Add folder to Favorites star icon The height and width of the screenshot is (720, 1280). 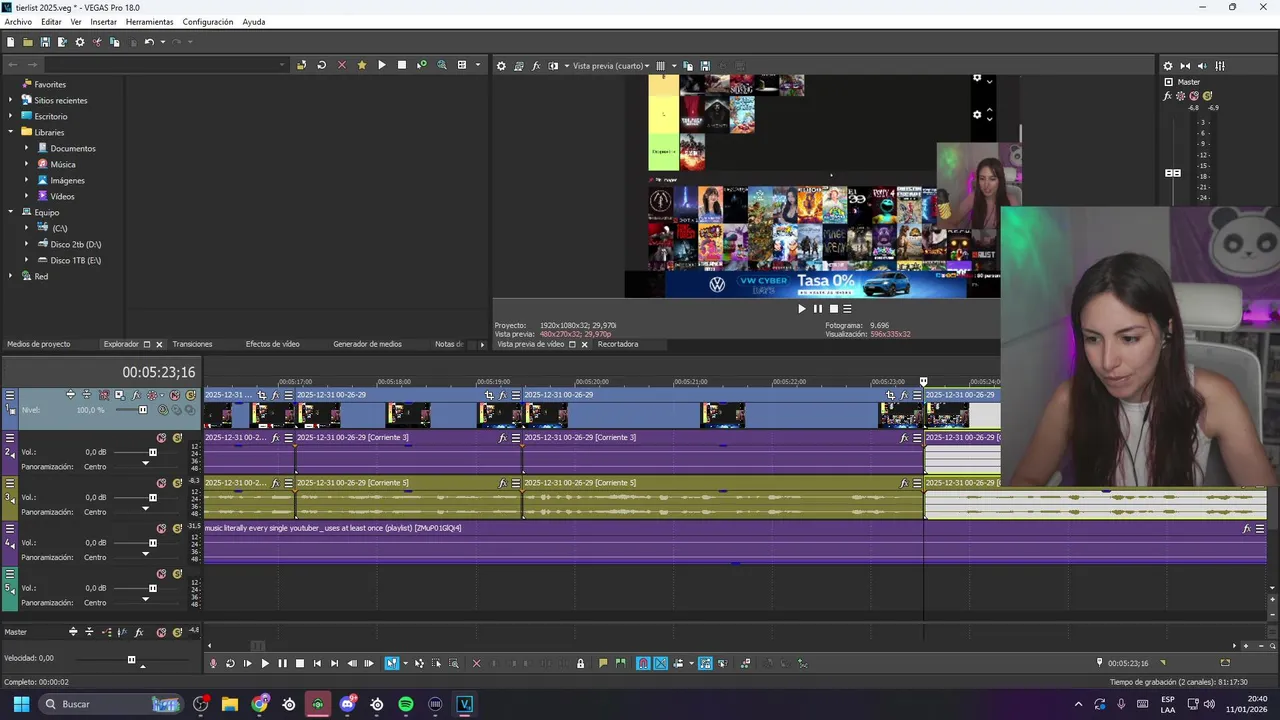[362, 65]
